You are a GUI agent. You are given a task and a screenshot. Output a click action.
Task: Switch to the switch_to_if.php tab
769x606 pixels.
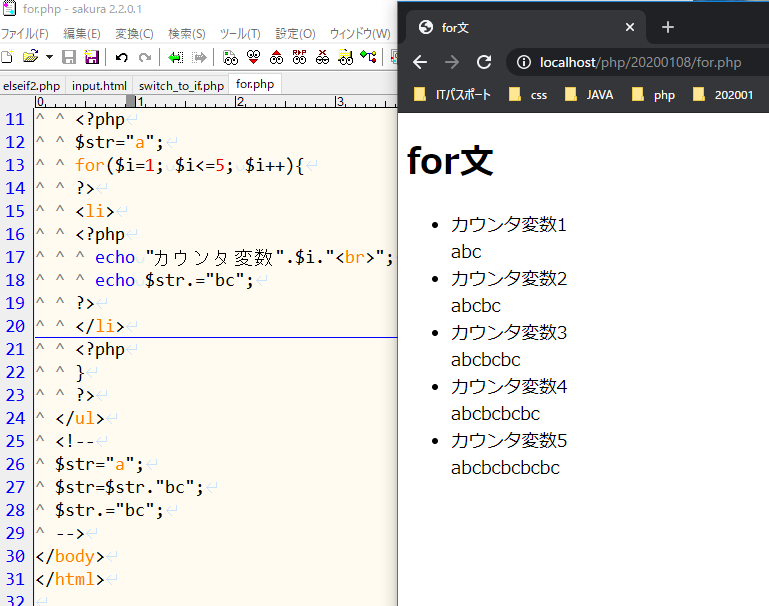[181, 85]
